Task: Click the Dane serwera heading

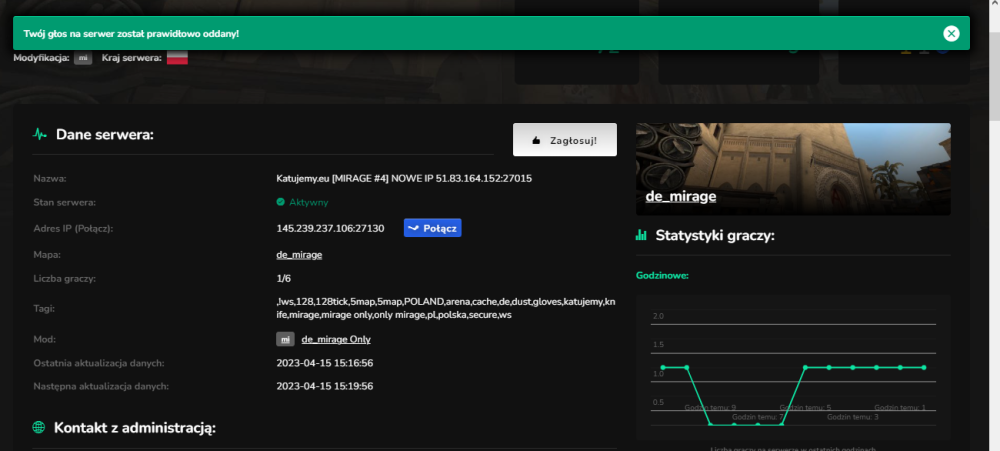Action: click(105, 135)
